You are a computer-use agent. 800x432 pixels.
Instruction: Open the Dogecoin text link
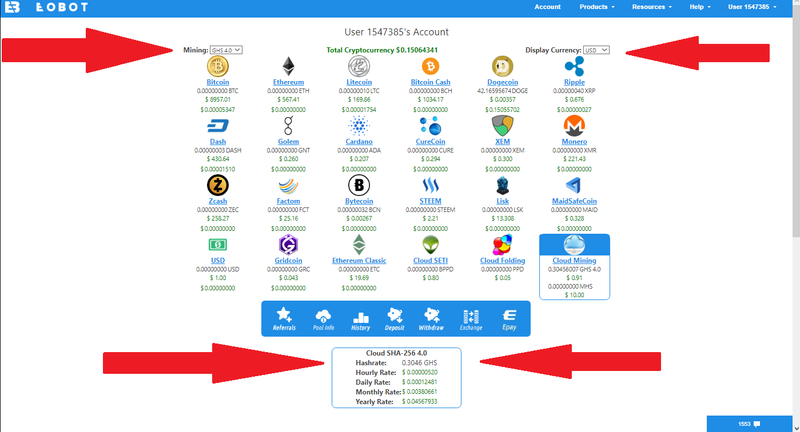coord(503,82)
